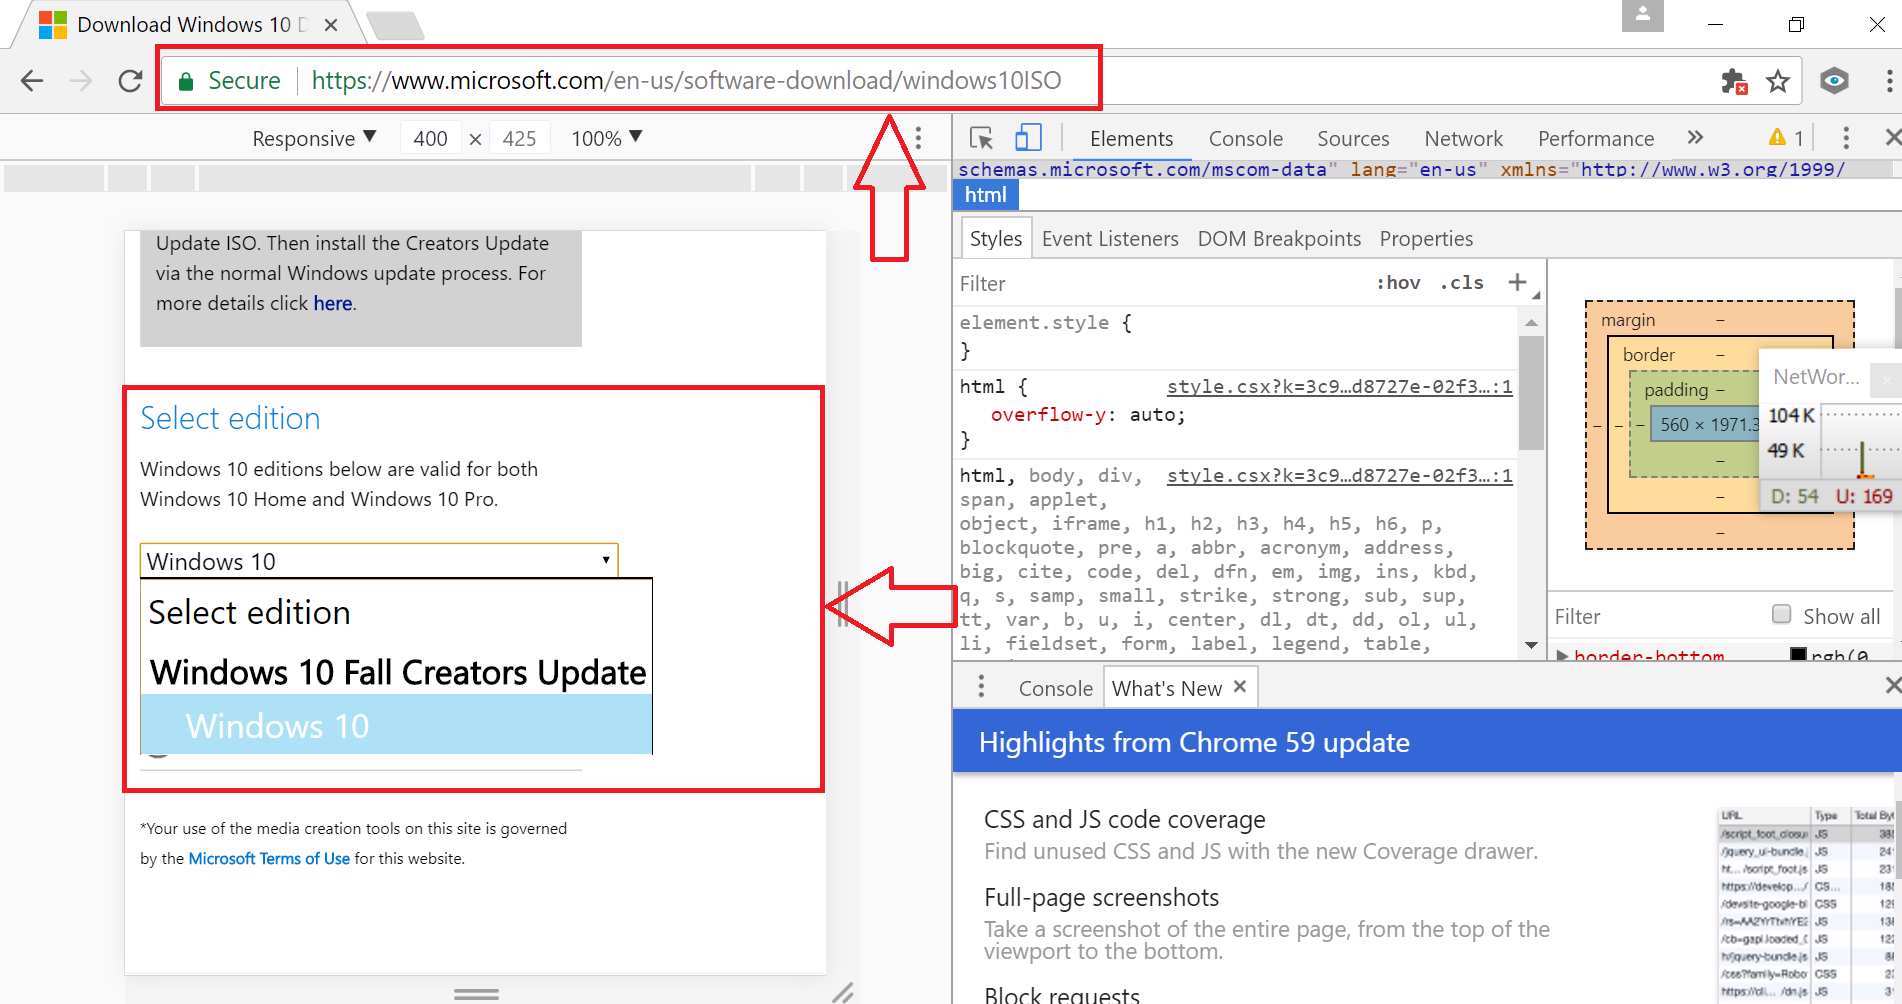Select the Styles sidebar tab
The image size is (1902, 1004).
(x=996, y=238)
